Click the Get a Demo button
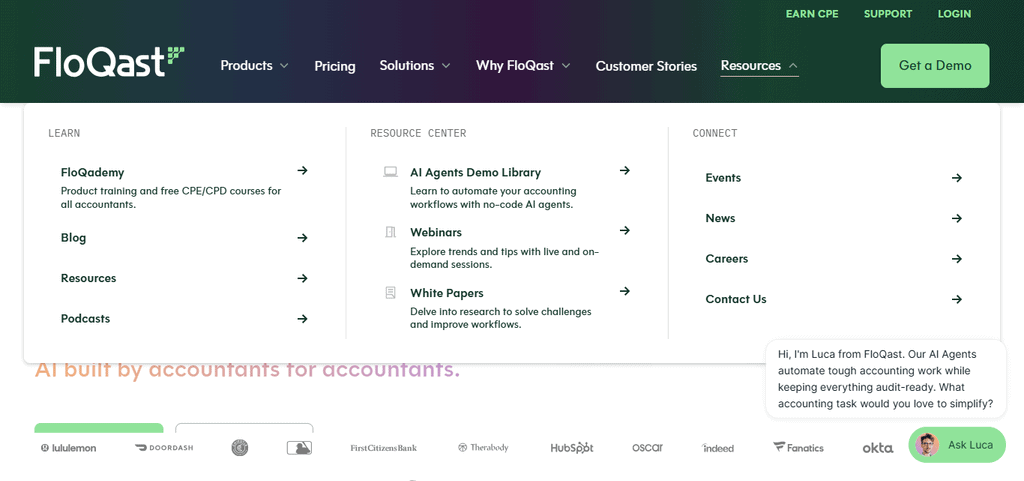 click(x=935, y=65)
